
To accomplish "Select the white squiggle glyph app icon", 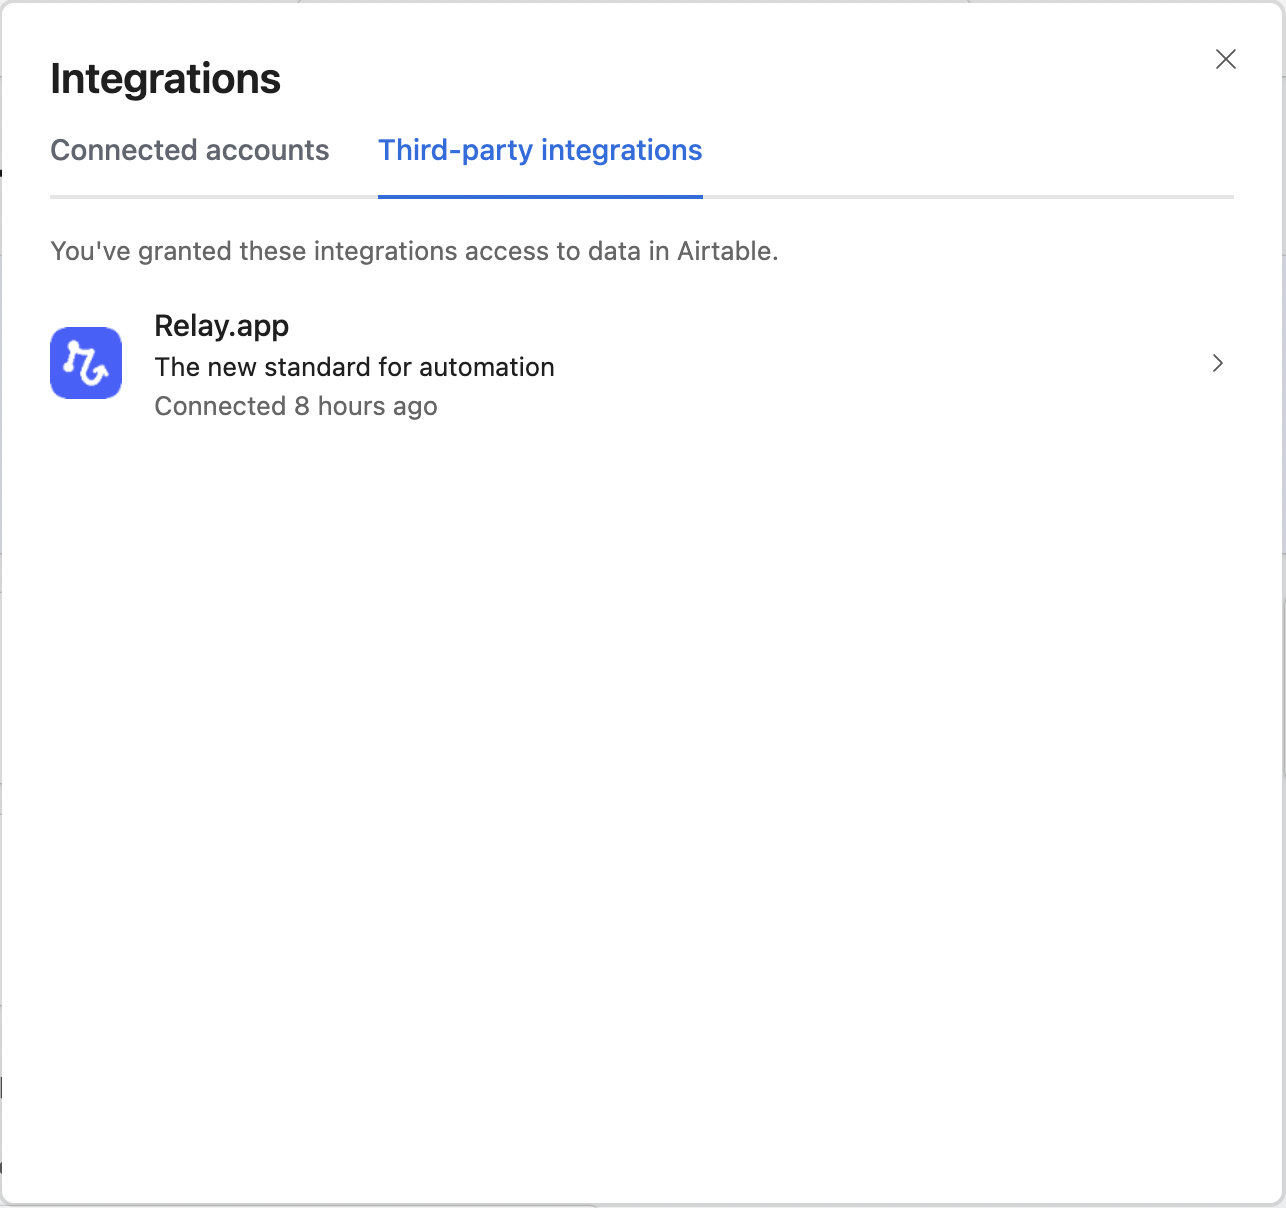I will [85, 363].
